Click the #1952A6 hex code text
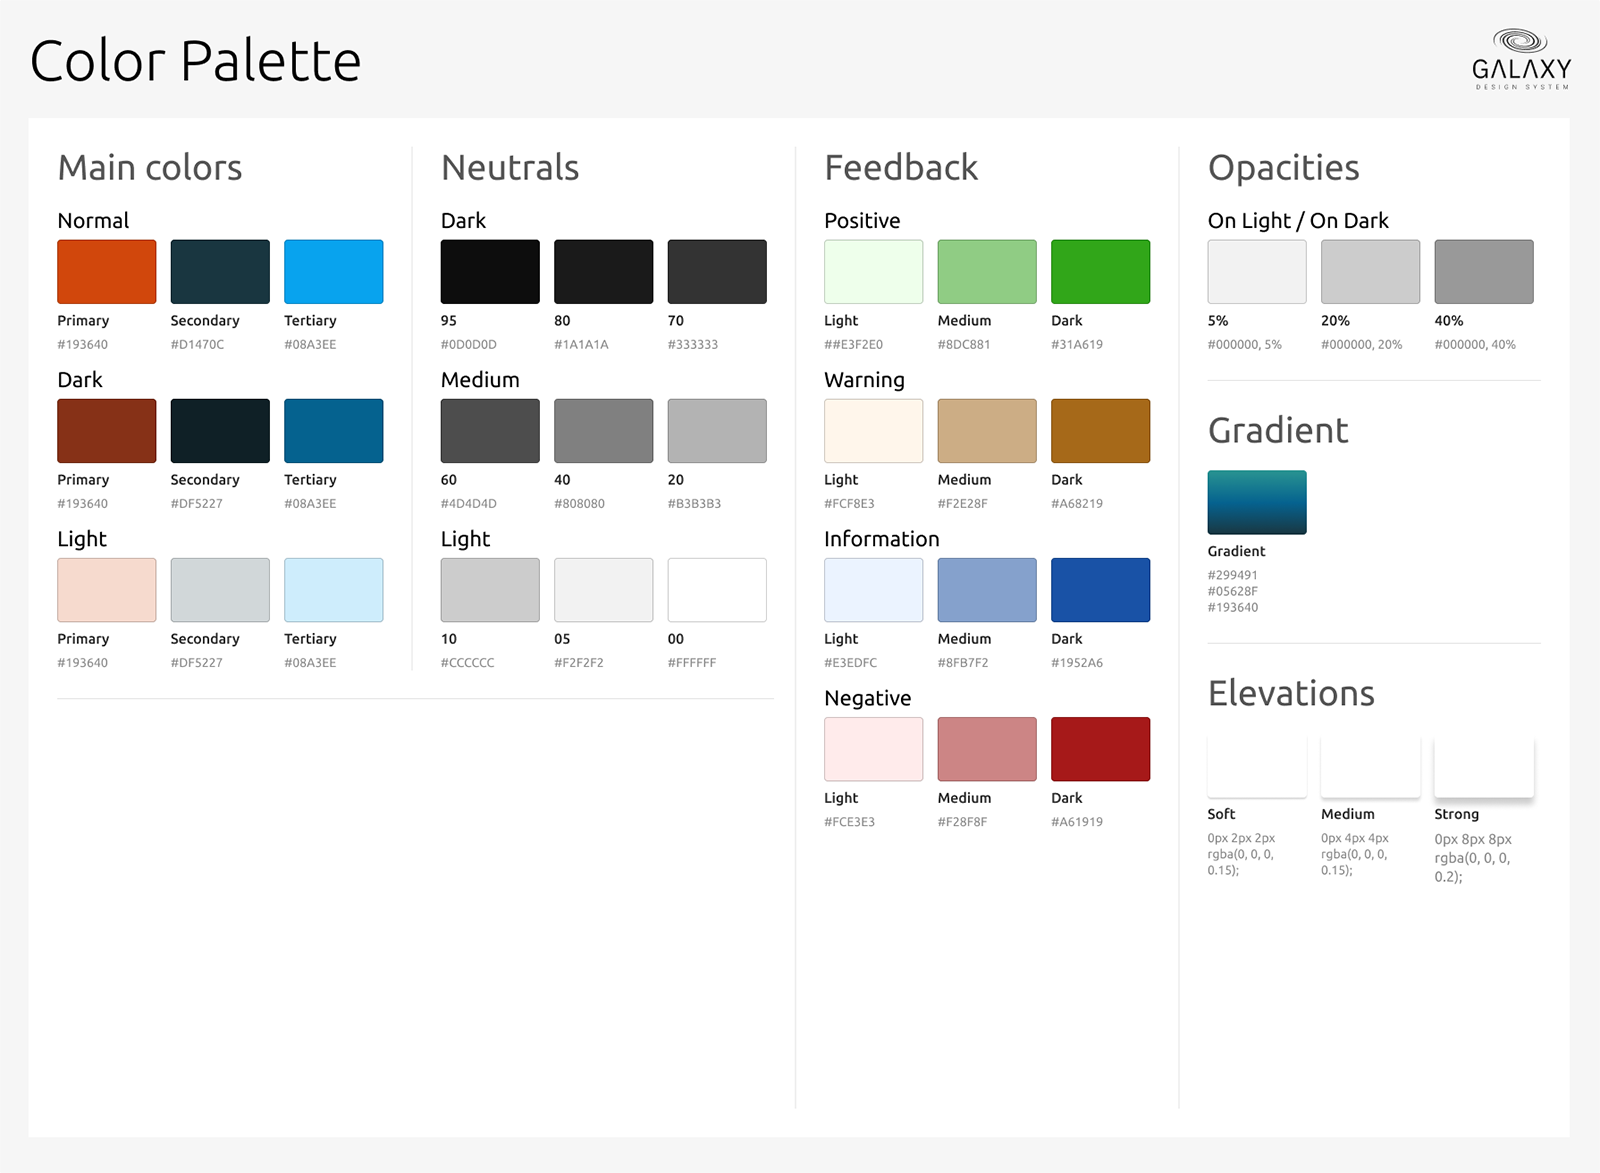This screenshot has height=1173, width=1600. (1077, 663)
